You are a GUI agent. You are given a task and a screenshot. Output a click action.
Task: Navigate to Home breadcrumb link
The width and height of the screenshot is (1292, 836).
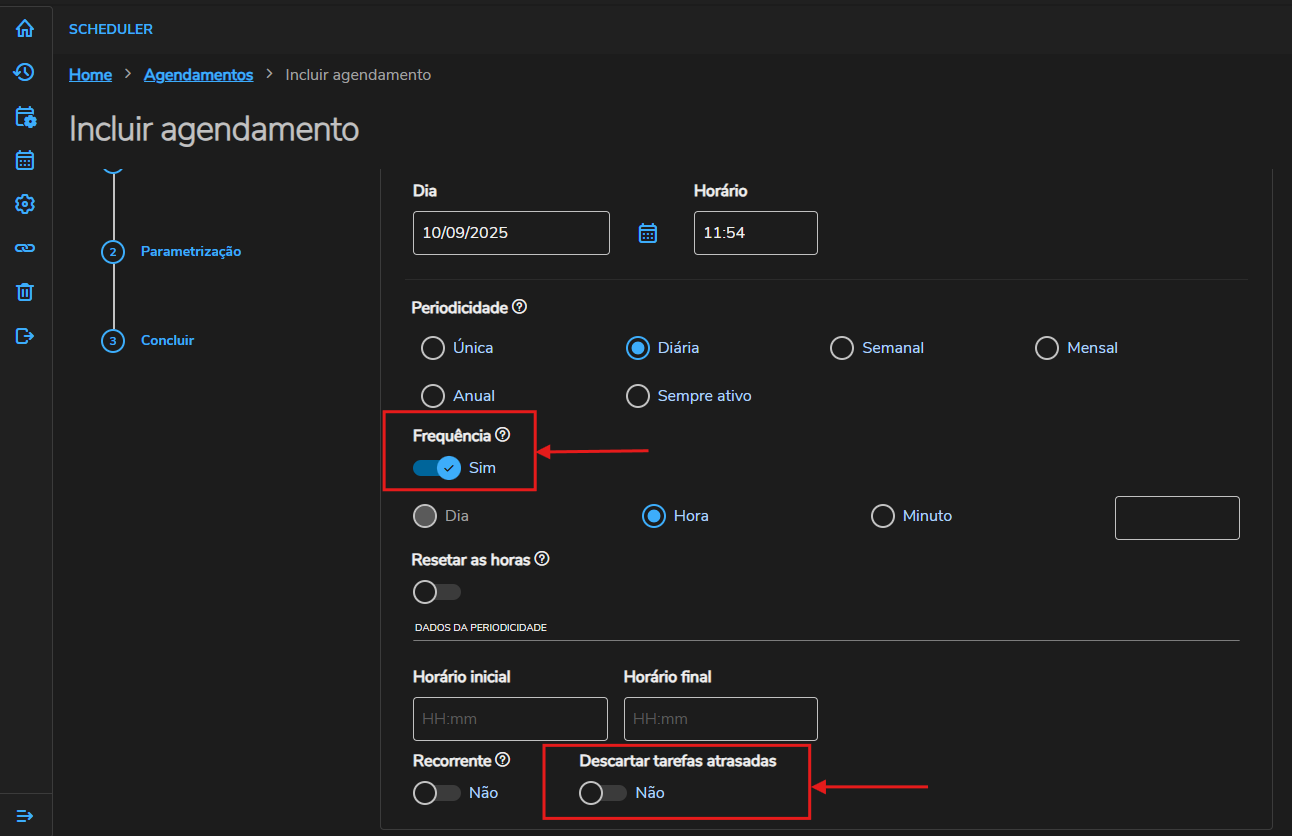click(90, 75)
